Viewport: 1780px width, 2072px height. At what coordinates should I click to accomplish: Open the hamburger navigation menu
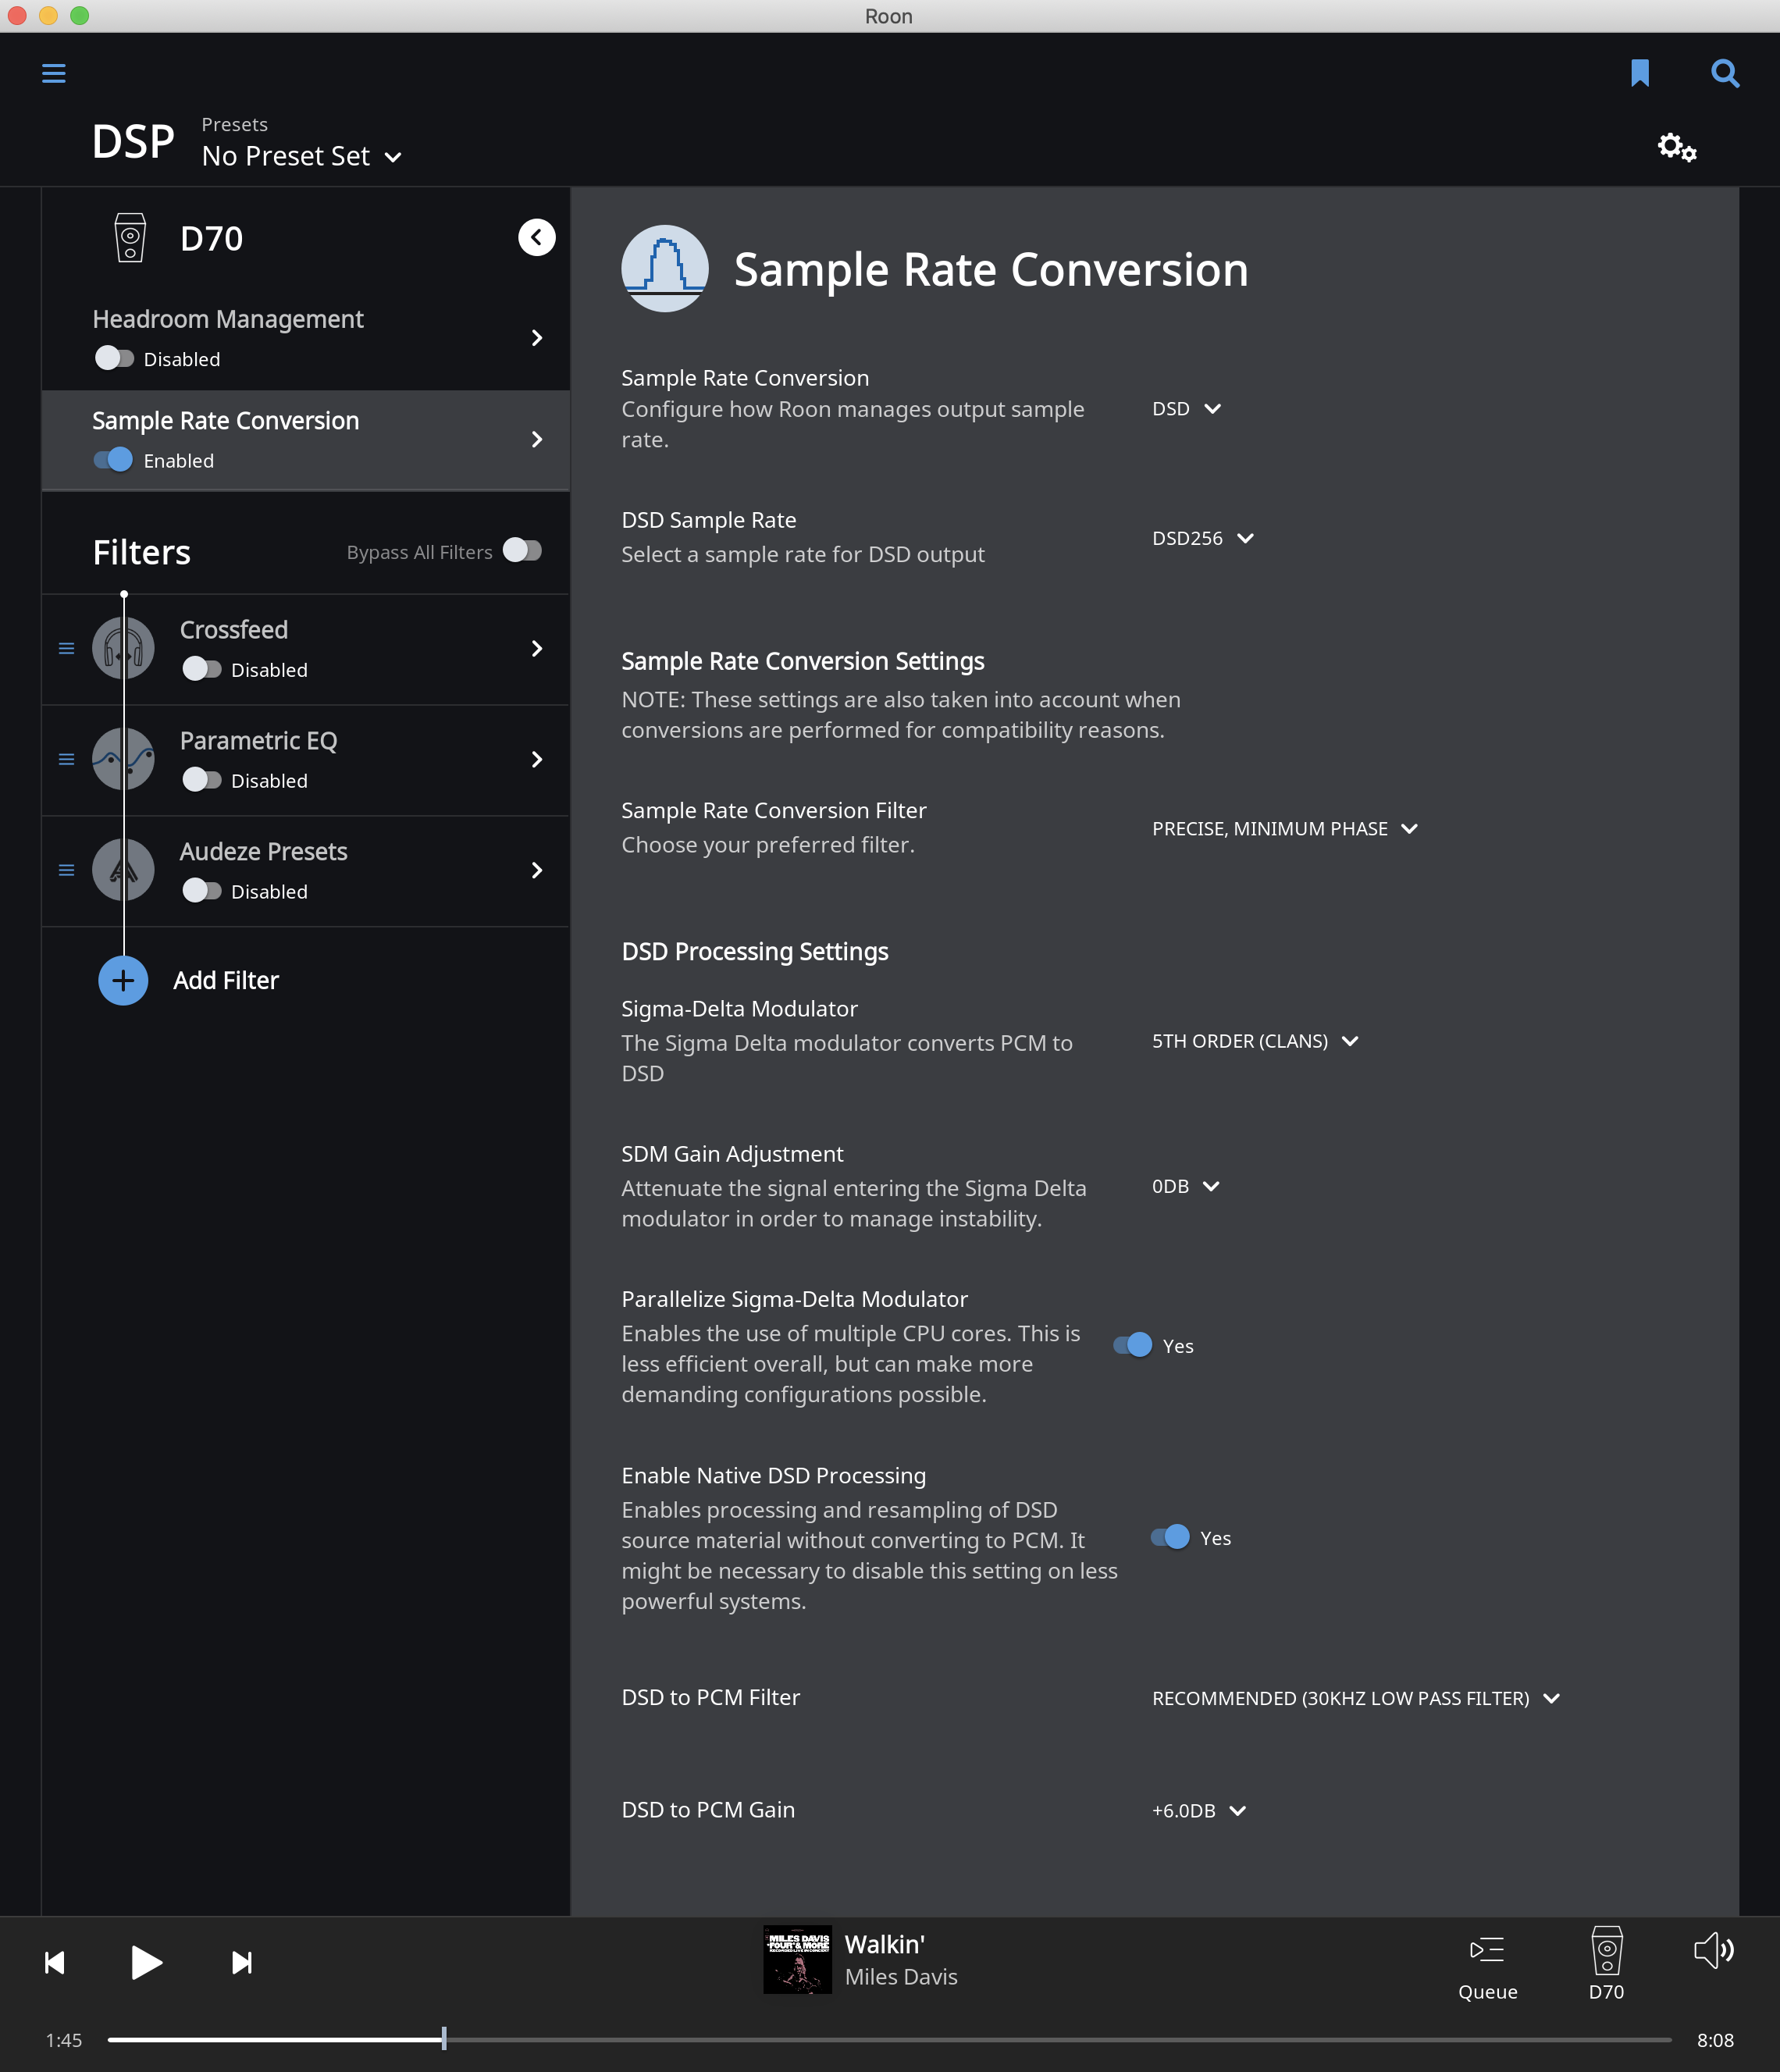[x=54, y=73]
